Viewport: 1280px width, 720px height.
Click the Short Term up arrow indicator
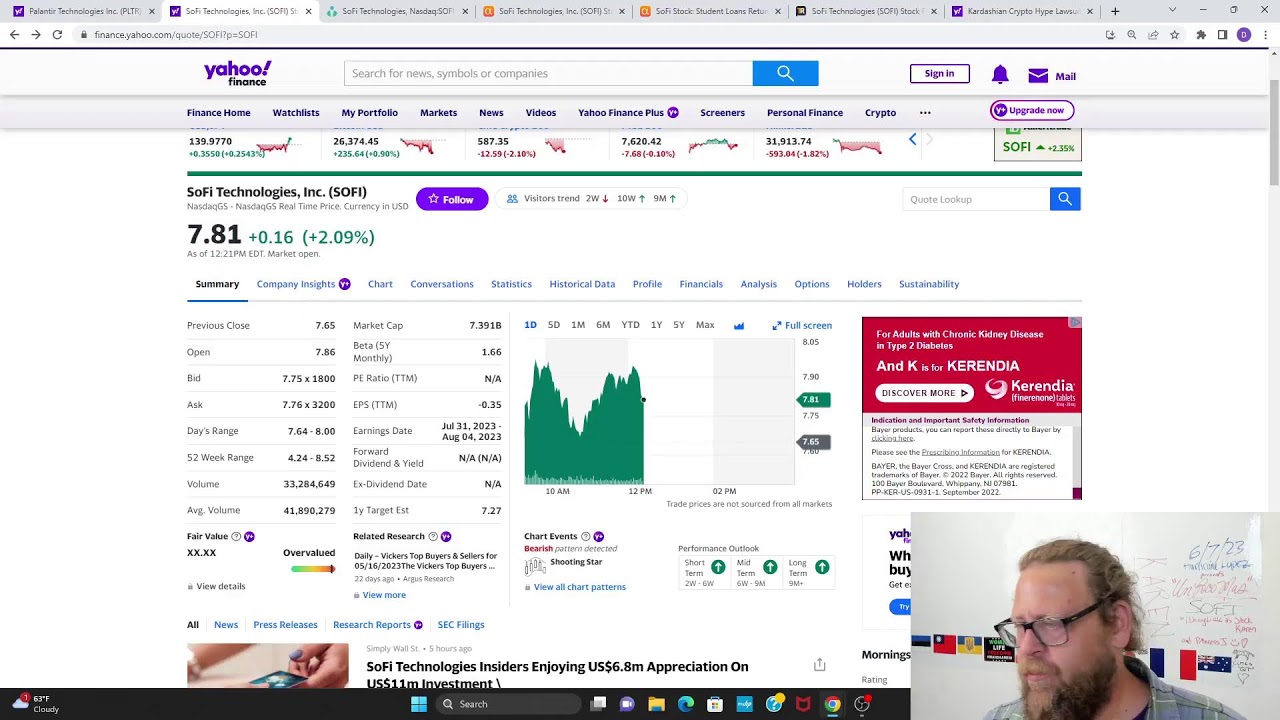tap(718, 567)
